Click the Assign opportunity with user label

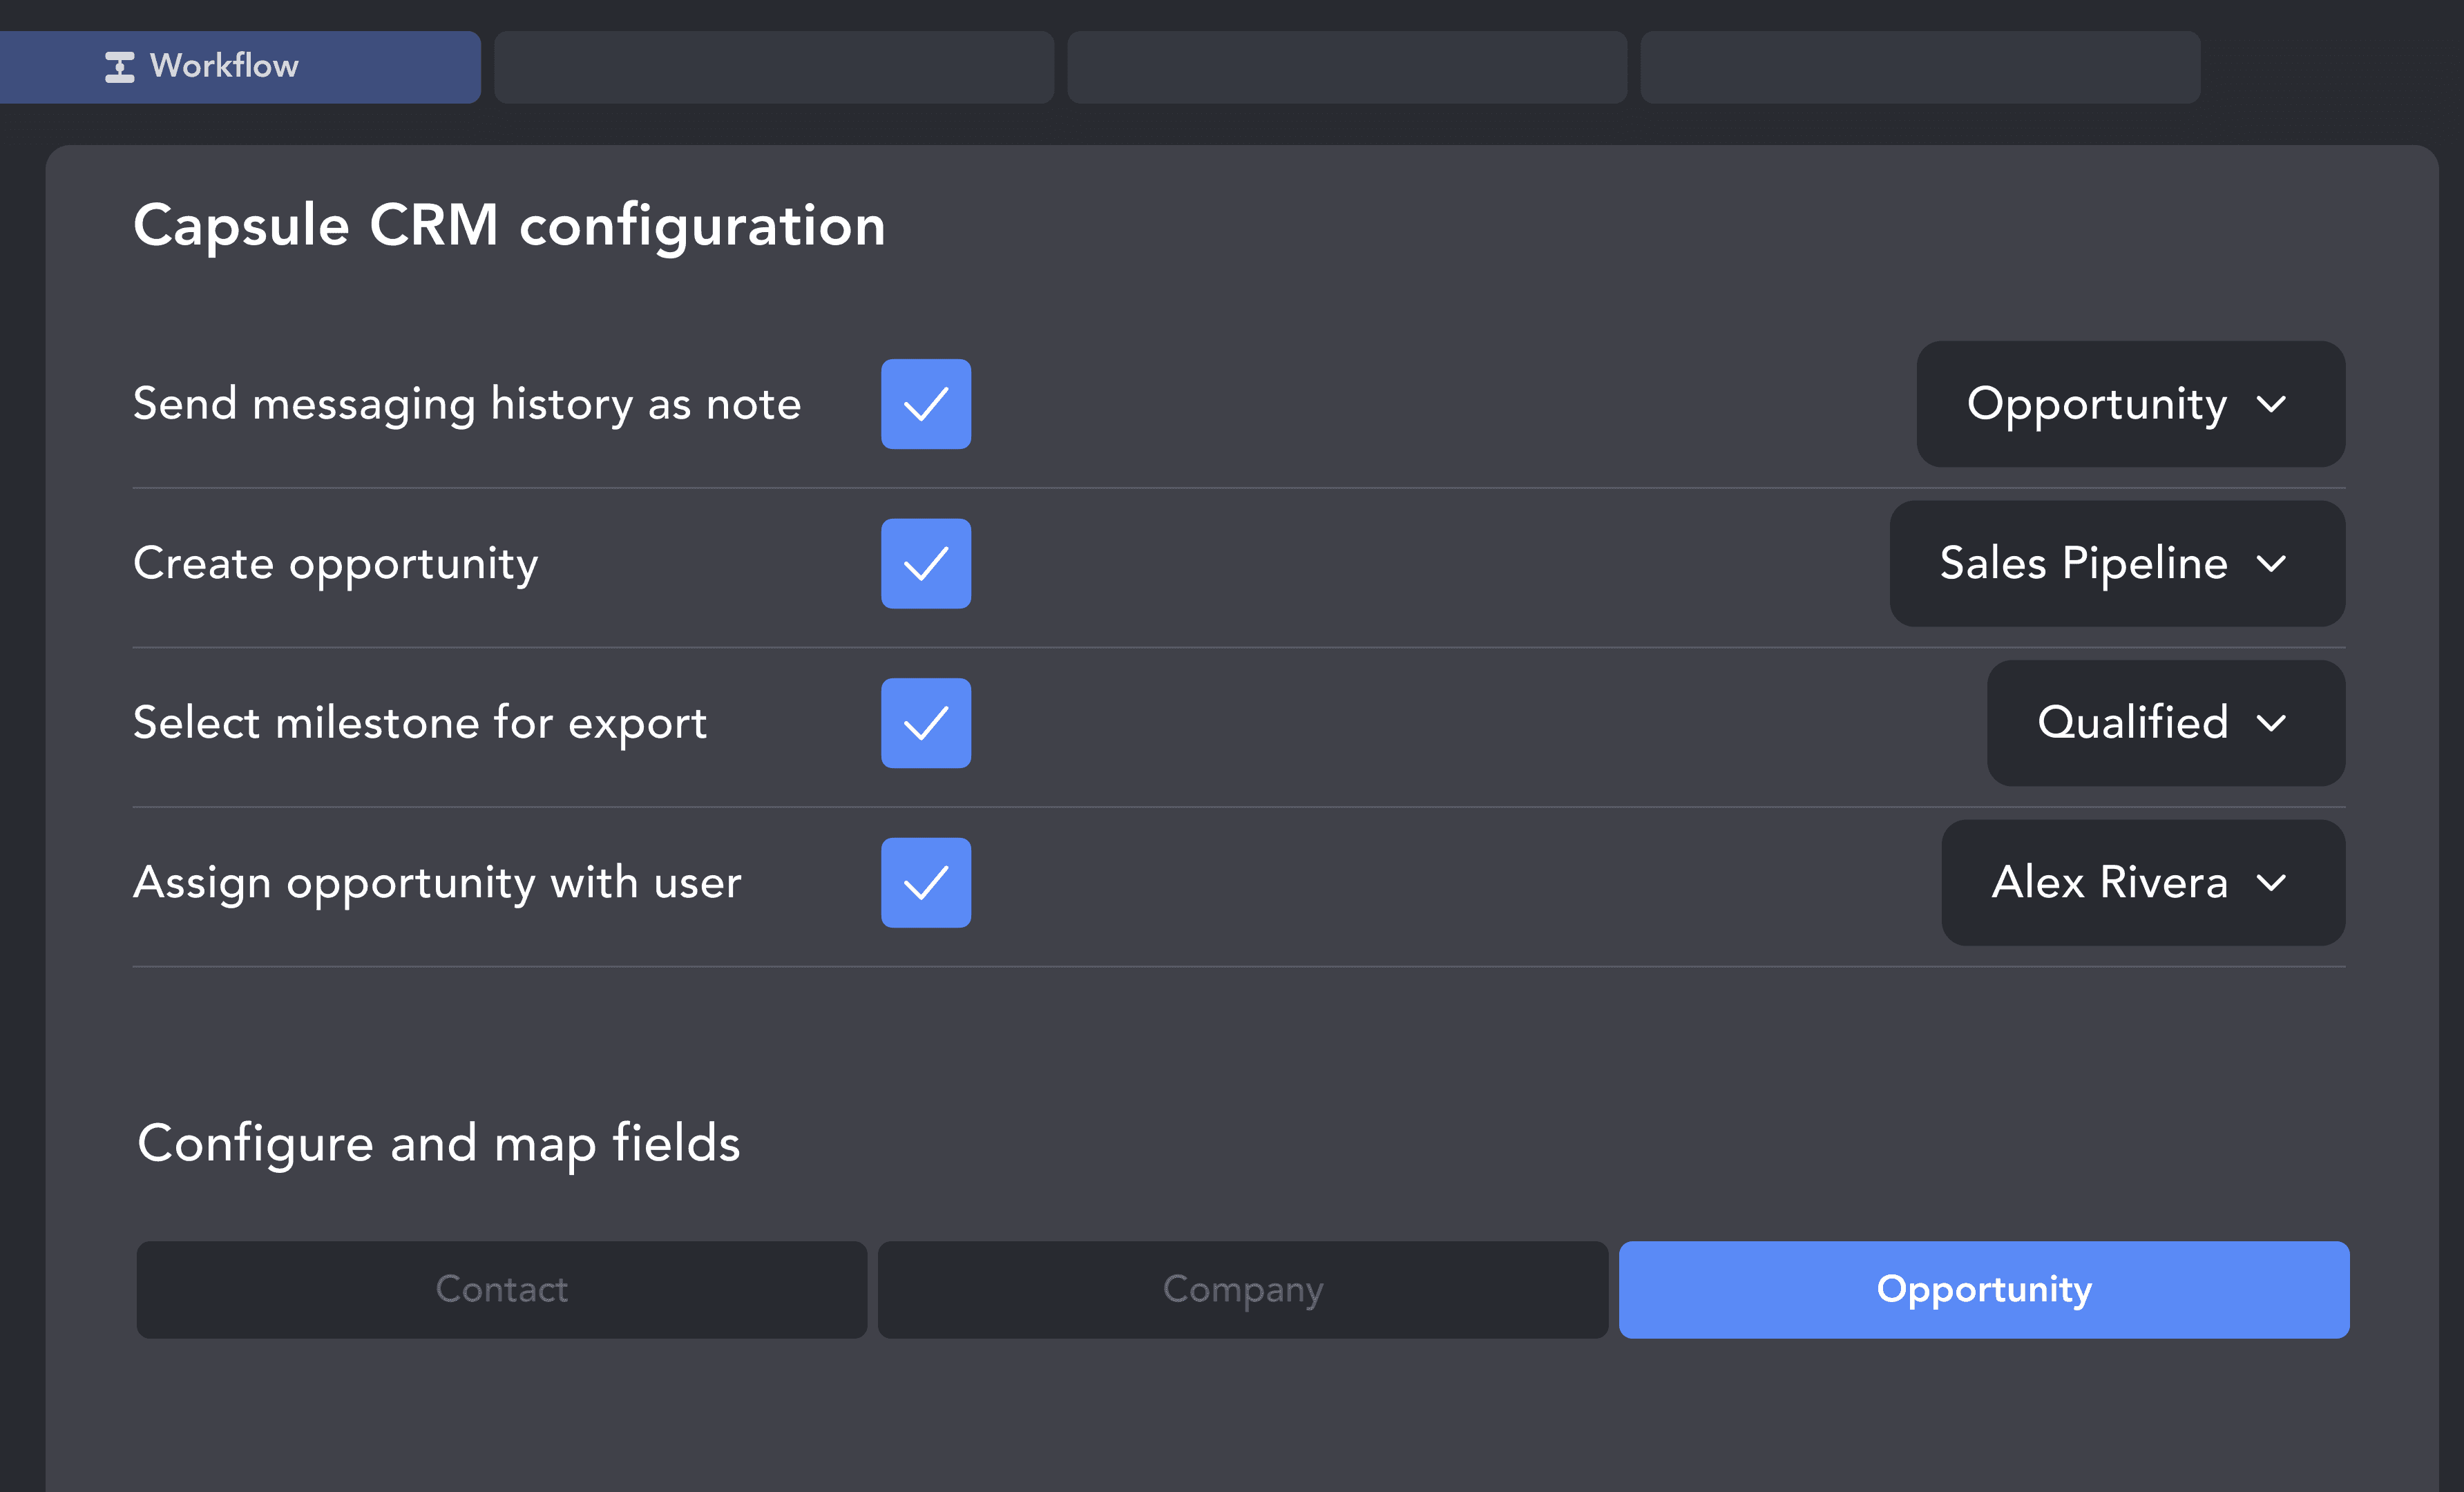[437, 884]
